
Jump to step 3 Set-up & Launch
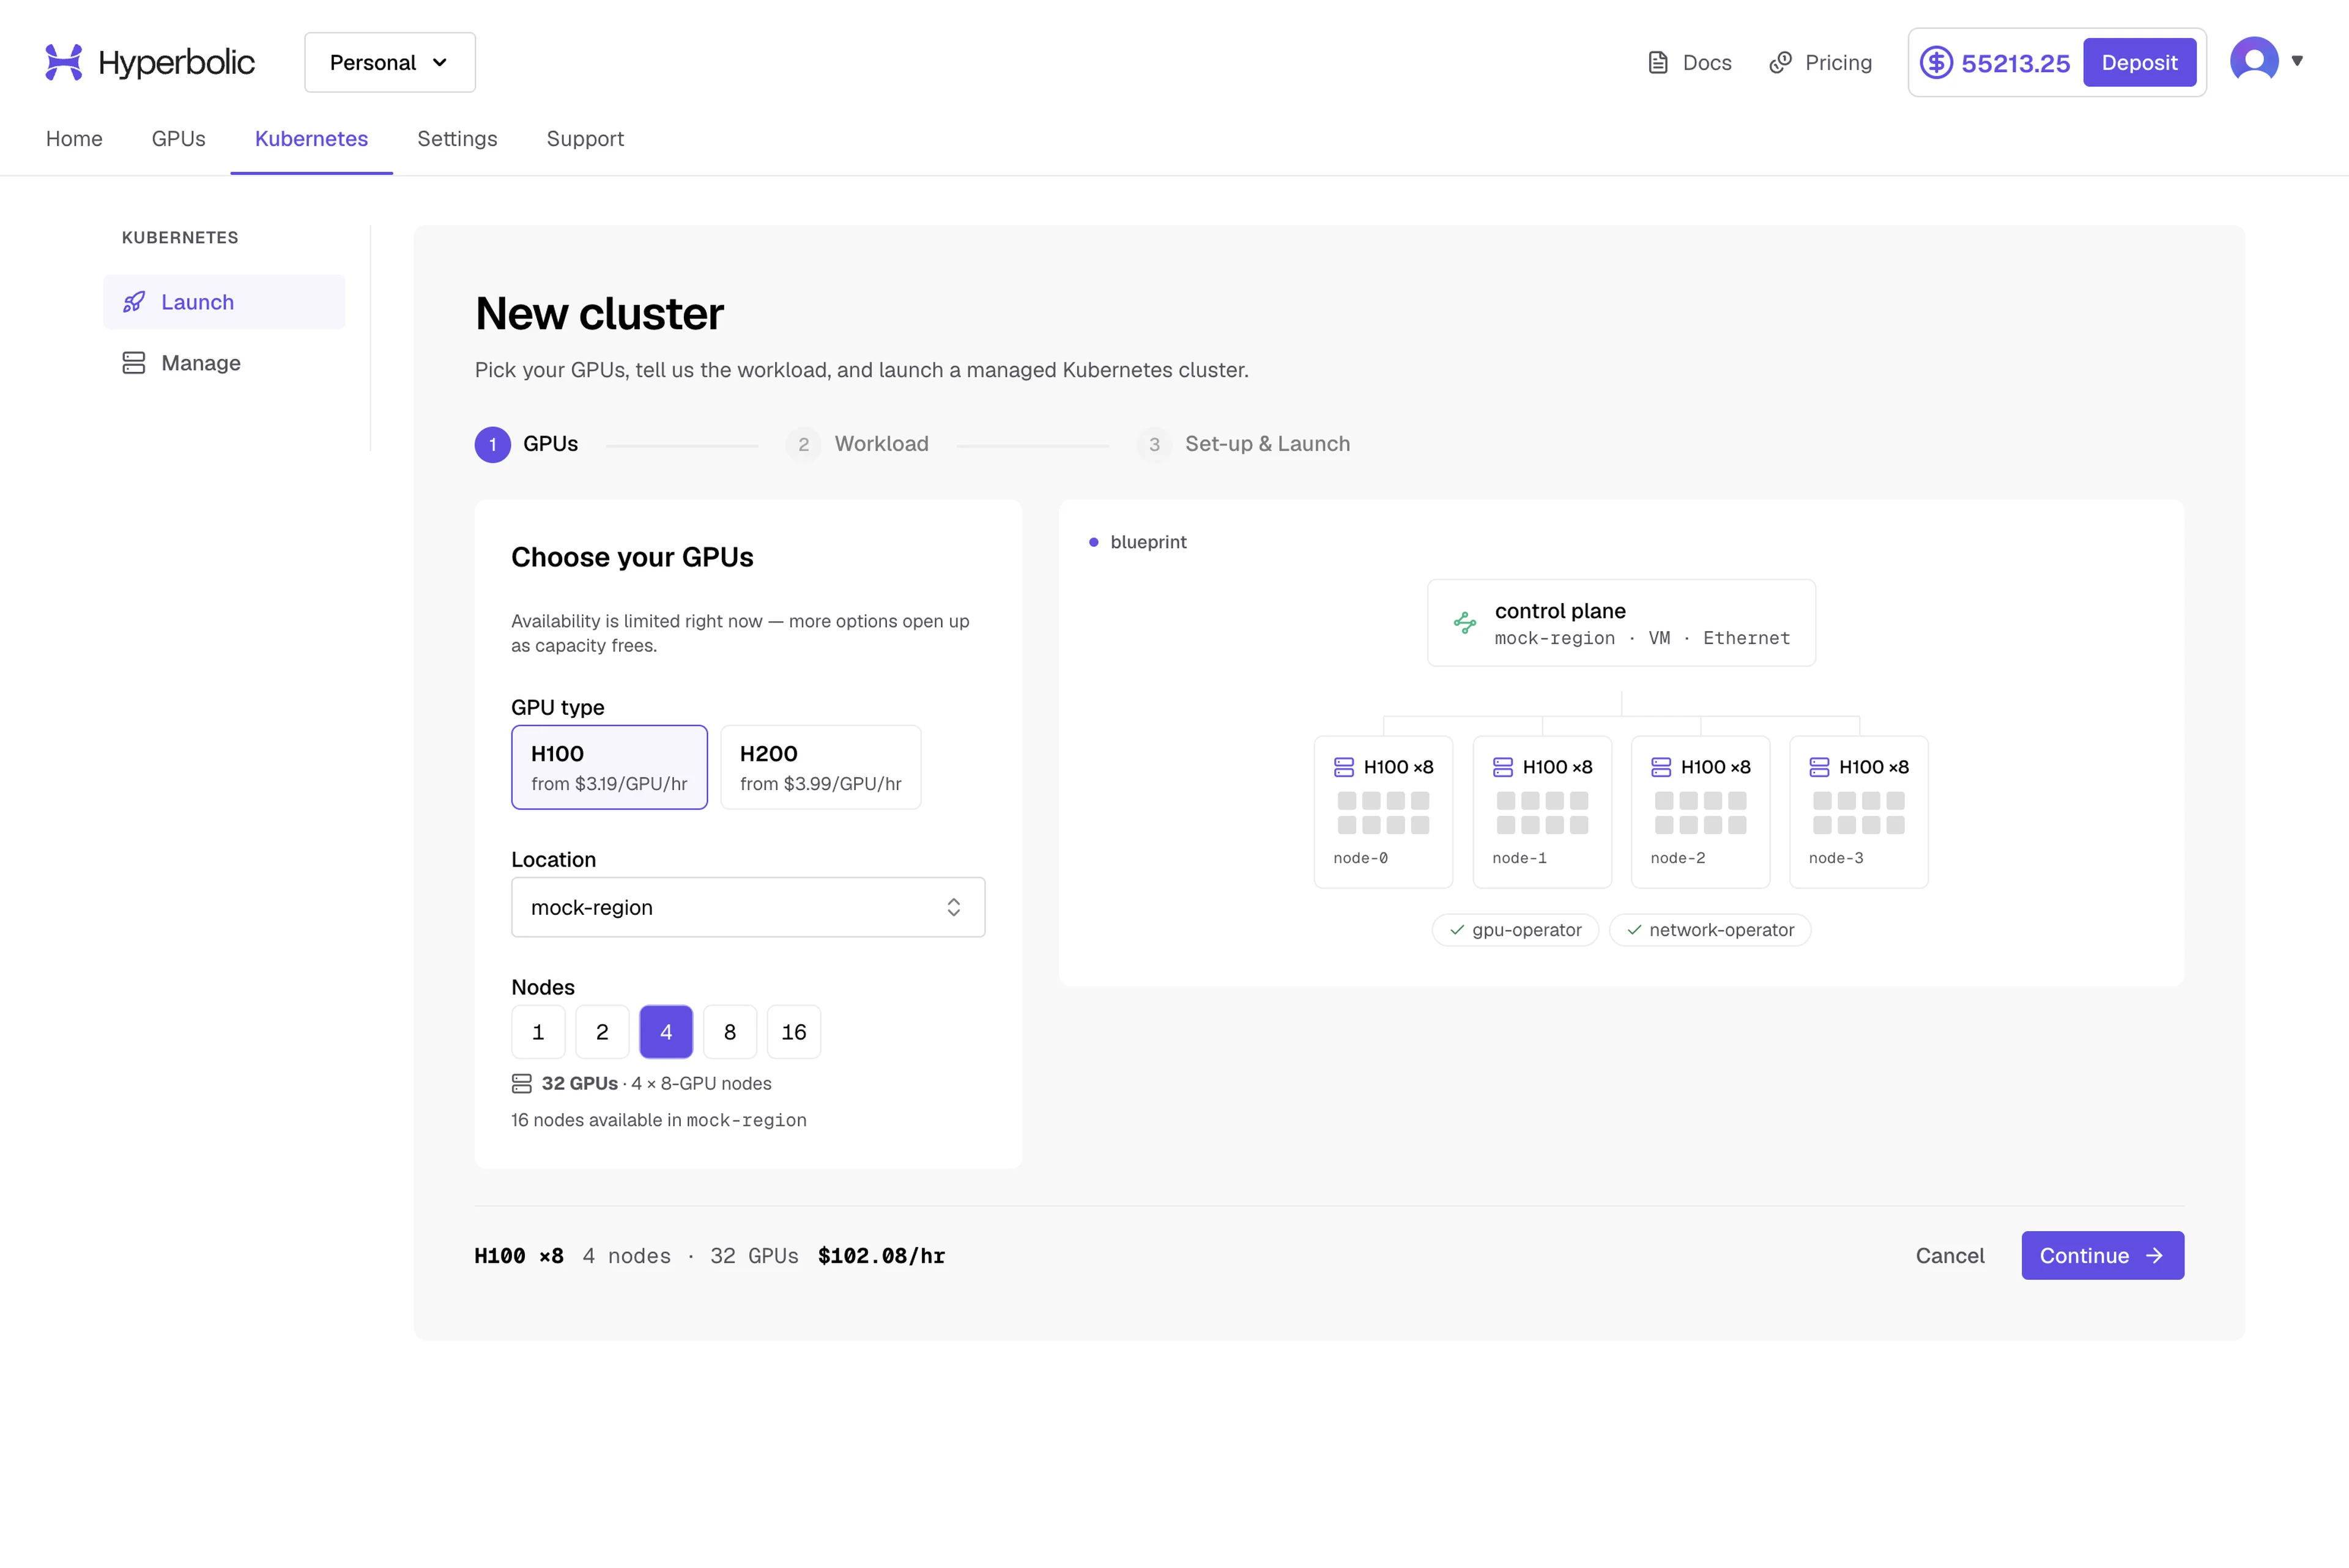(x=1243, y=444)
